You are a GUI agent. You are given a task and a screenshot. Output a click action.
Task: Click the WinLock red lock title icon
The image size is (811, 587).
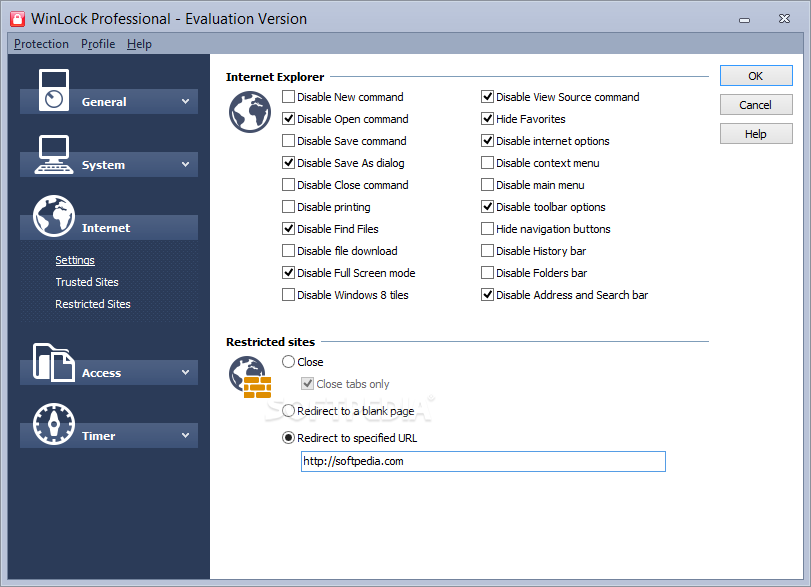(18, 19)
